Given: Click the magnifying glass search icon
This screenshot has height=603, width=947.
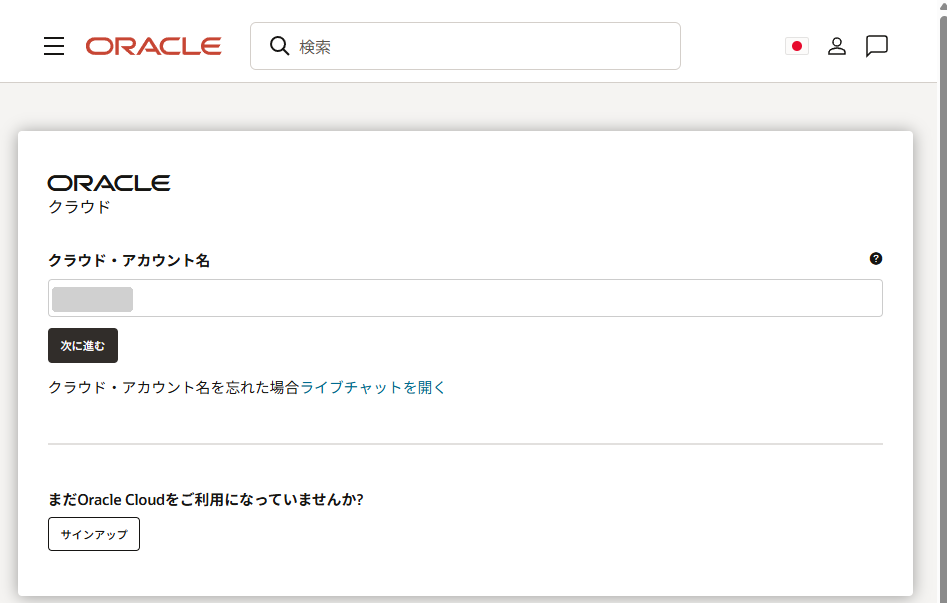Looking at the screenshot, I should [x=279, y=46].
